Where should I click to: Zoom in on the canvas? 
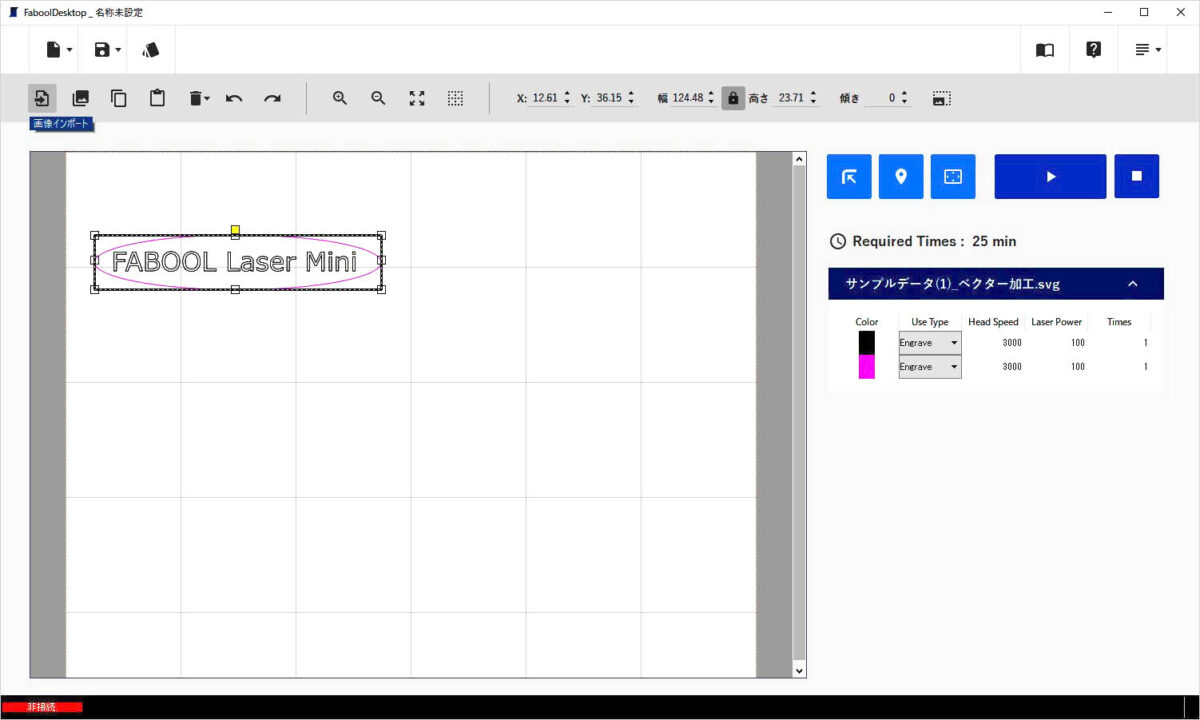tap(340, 98)
